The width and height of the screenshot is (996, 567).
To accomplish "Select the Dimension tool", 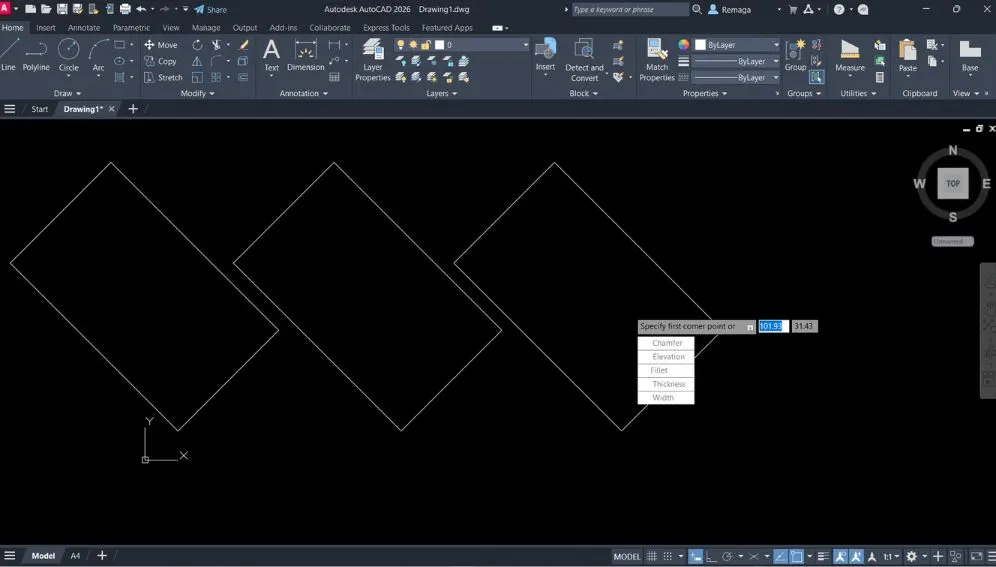I will (306, 55).
